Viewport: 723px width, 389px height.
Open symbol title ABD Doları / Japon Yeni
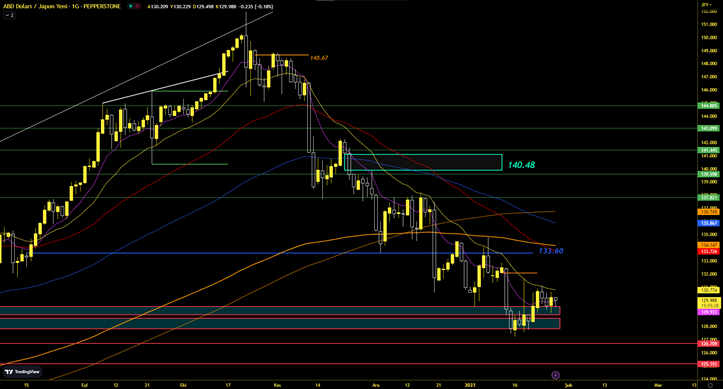(62, 6)
